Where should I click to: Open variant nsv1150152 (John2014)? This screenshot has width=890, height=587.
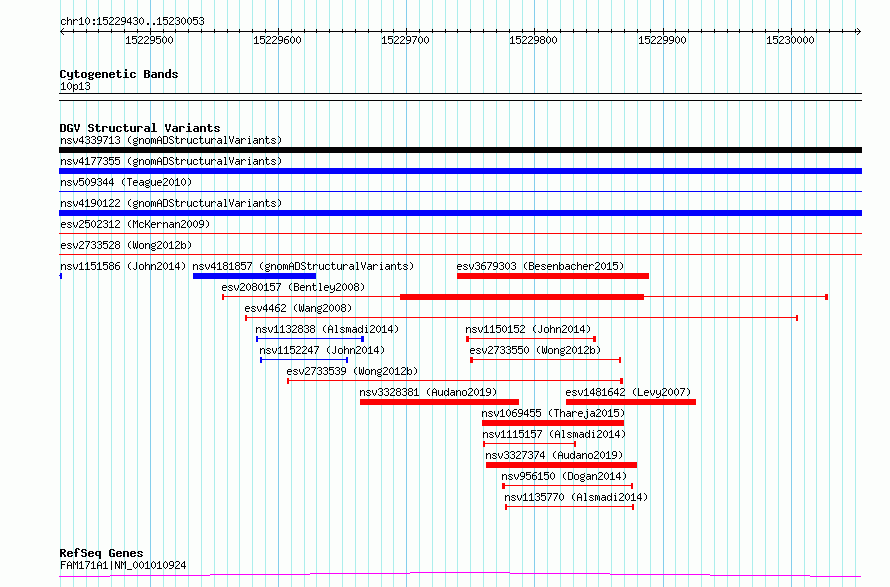[x=528, y=329]
